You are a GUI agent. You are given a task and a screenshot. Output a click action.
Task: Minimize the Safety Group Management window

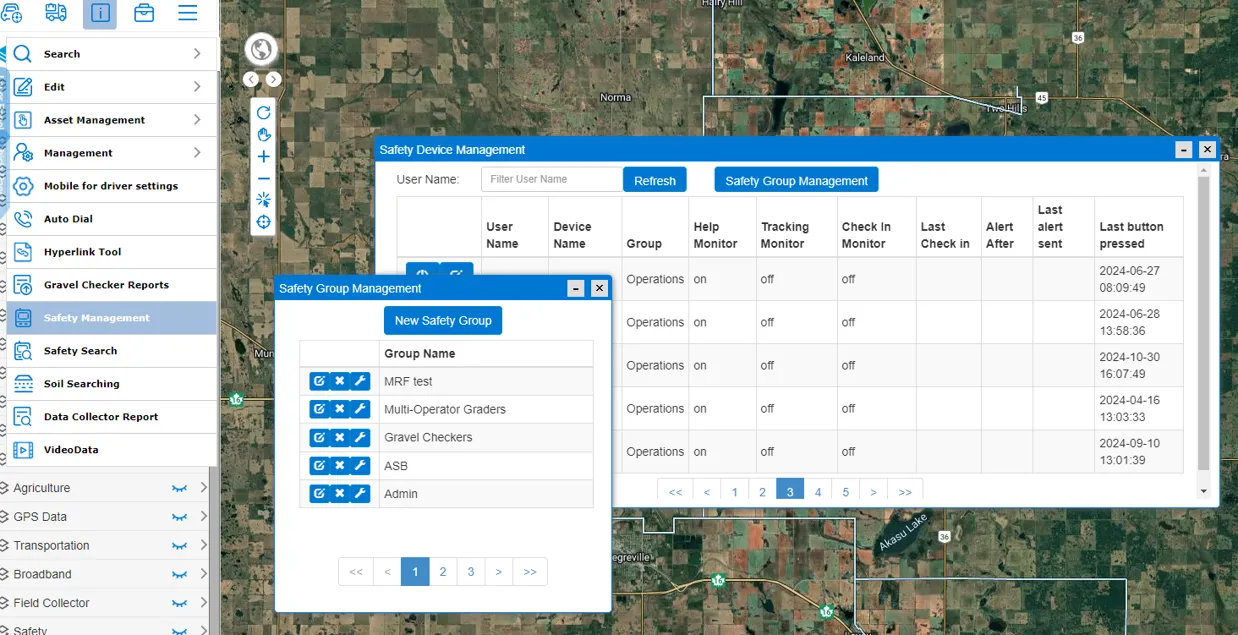tap(575, 288)
